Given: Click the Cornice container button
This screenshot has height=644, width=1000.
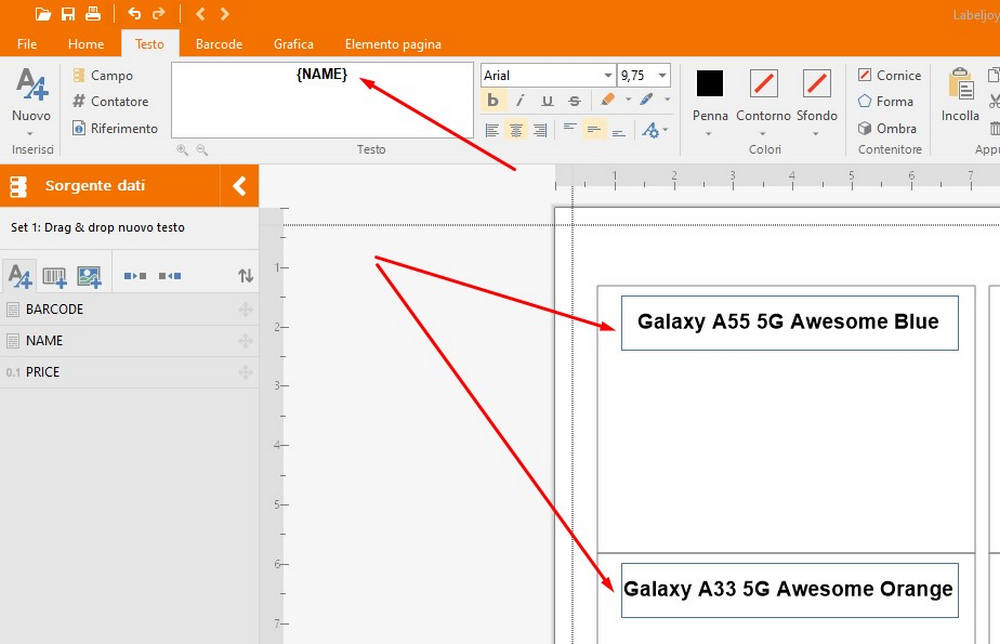Looking at the screenshot, I should click(889, 75).
